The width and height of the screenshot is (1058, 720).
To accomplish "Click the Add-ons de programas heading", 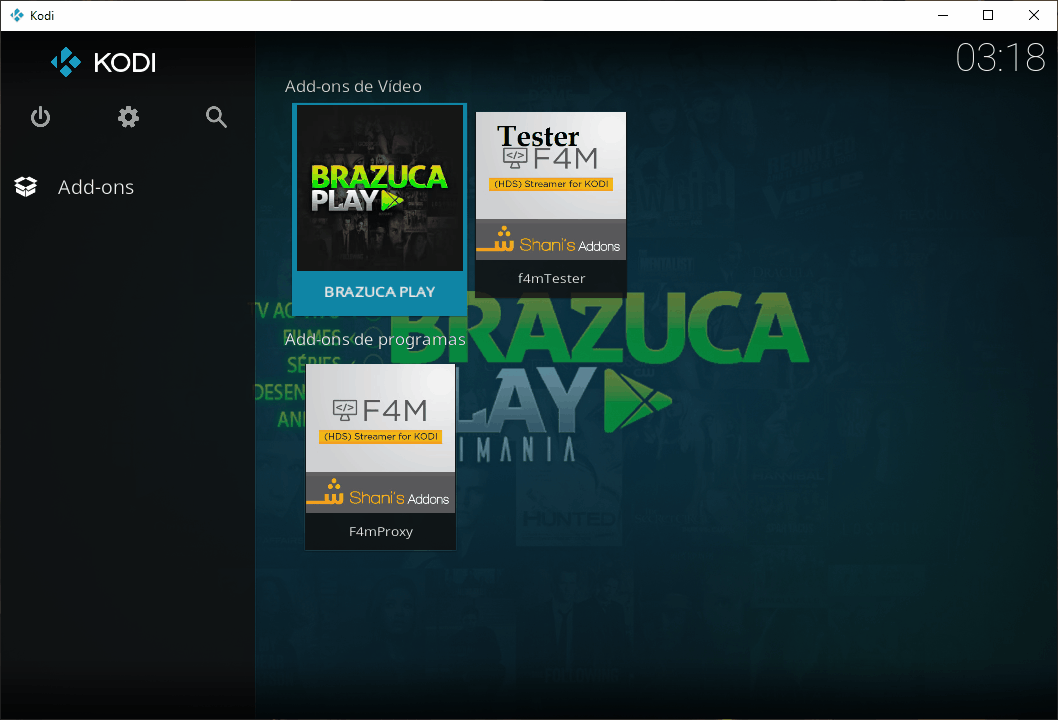I will (x=375, y=339).
